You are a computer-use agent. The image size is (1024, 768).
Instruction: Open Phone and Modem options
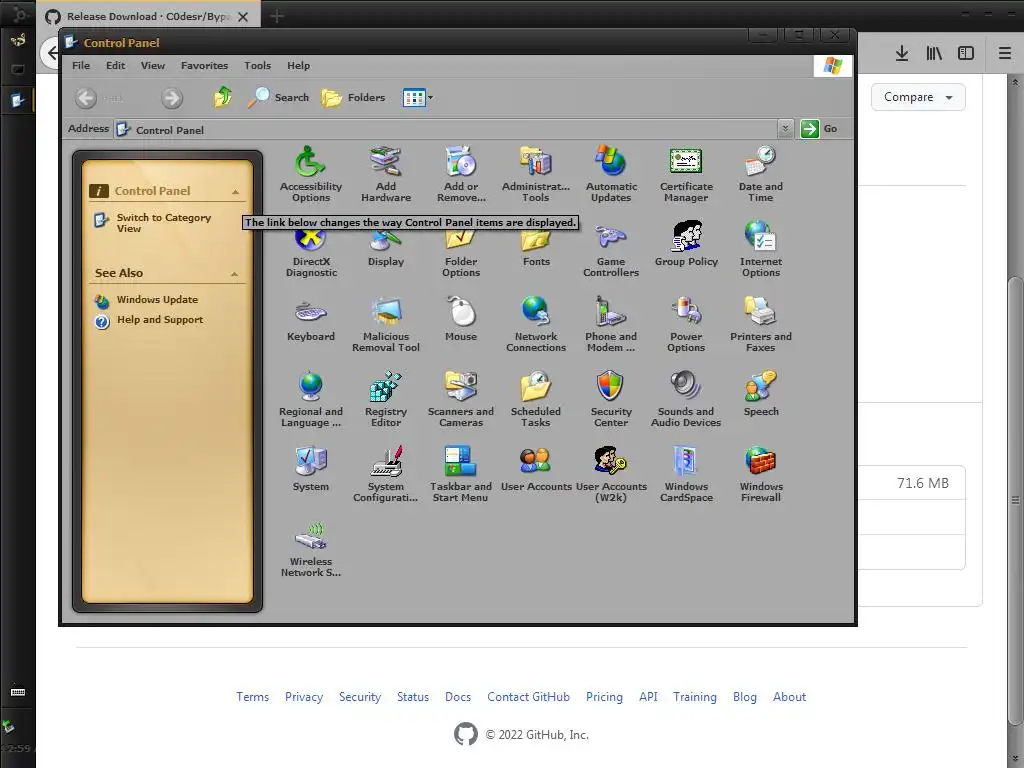[x=611, y=325]
